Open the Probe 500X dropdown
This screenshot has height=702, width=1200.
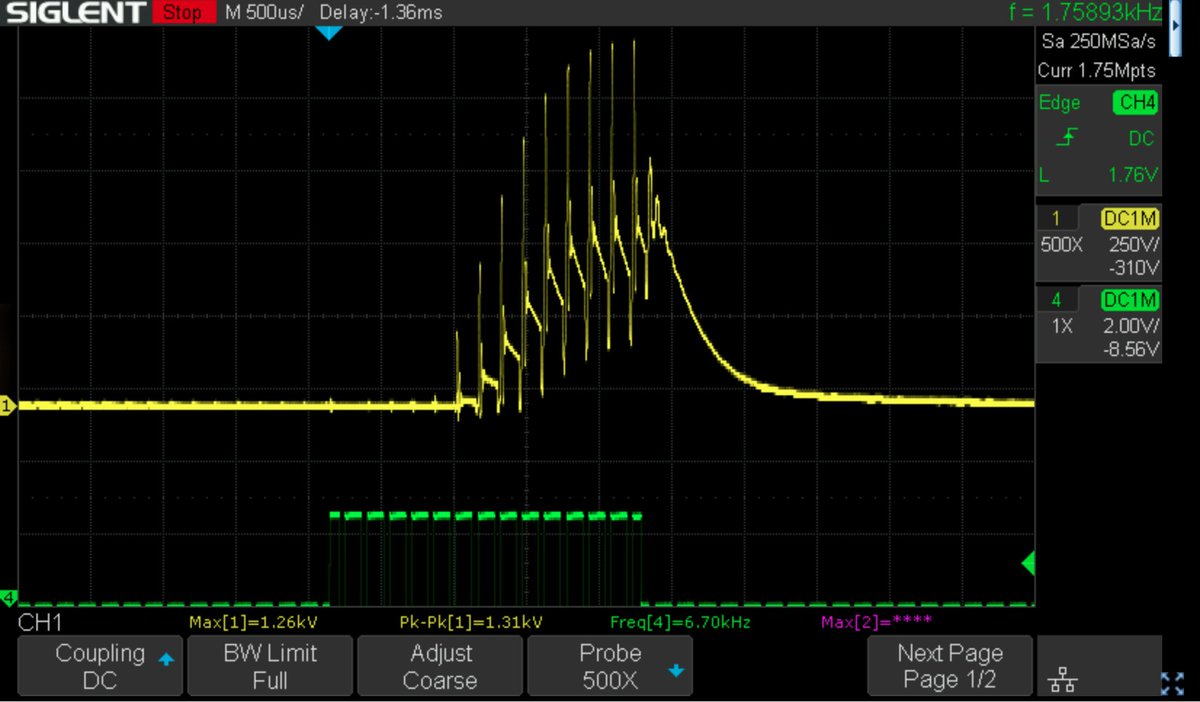[610, 665]
